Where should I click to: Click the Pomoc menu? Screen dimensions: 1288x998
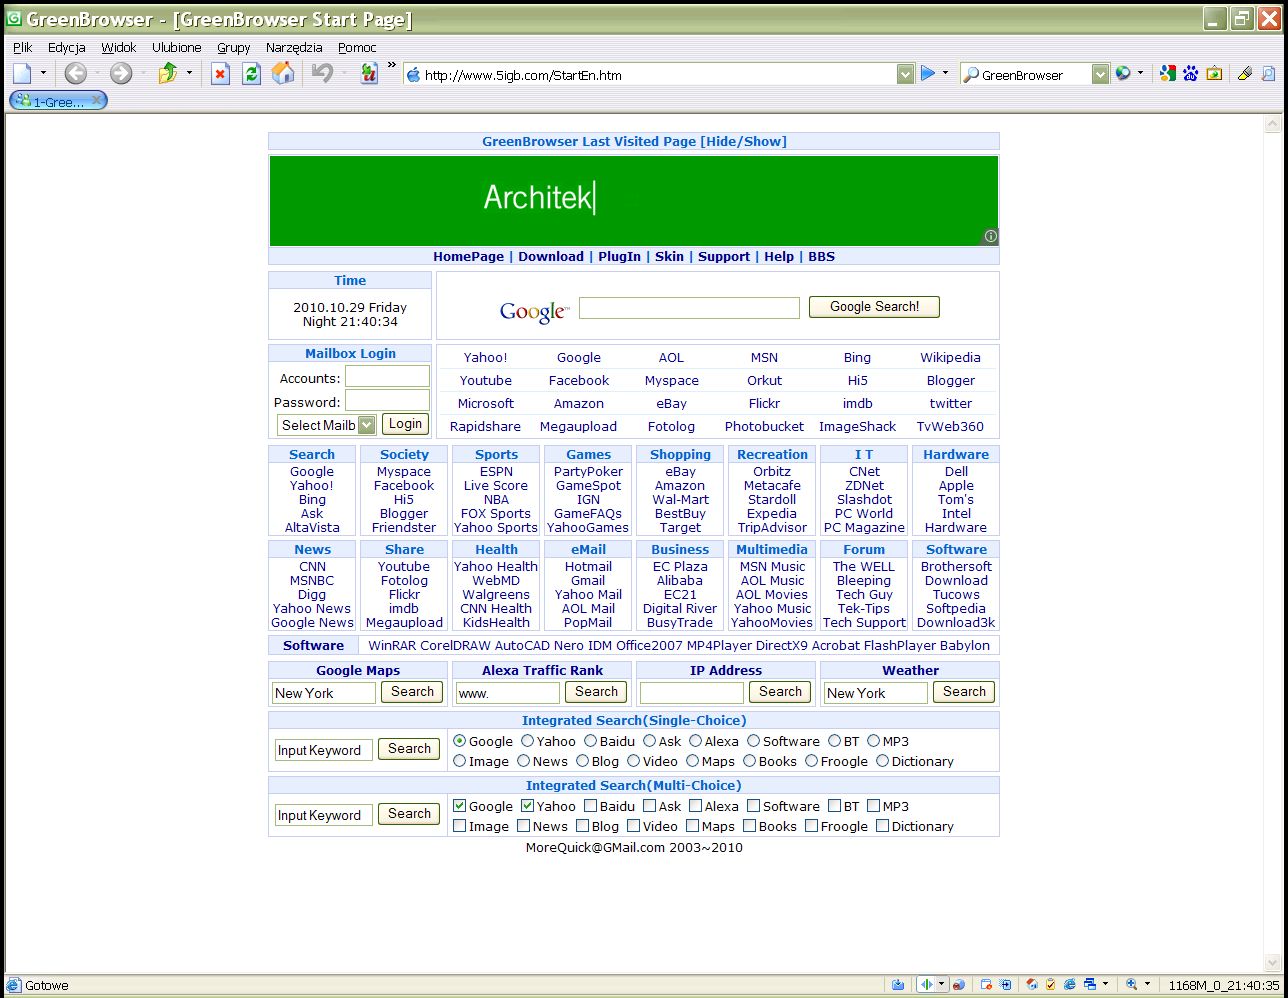pyautogui.click(x=357, y=47)
